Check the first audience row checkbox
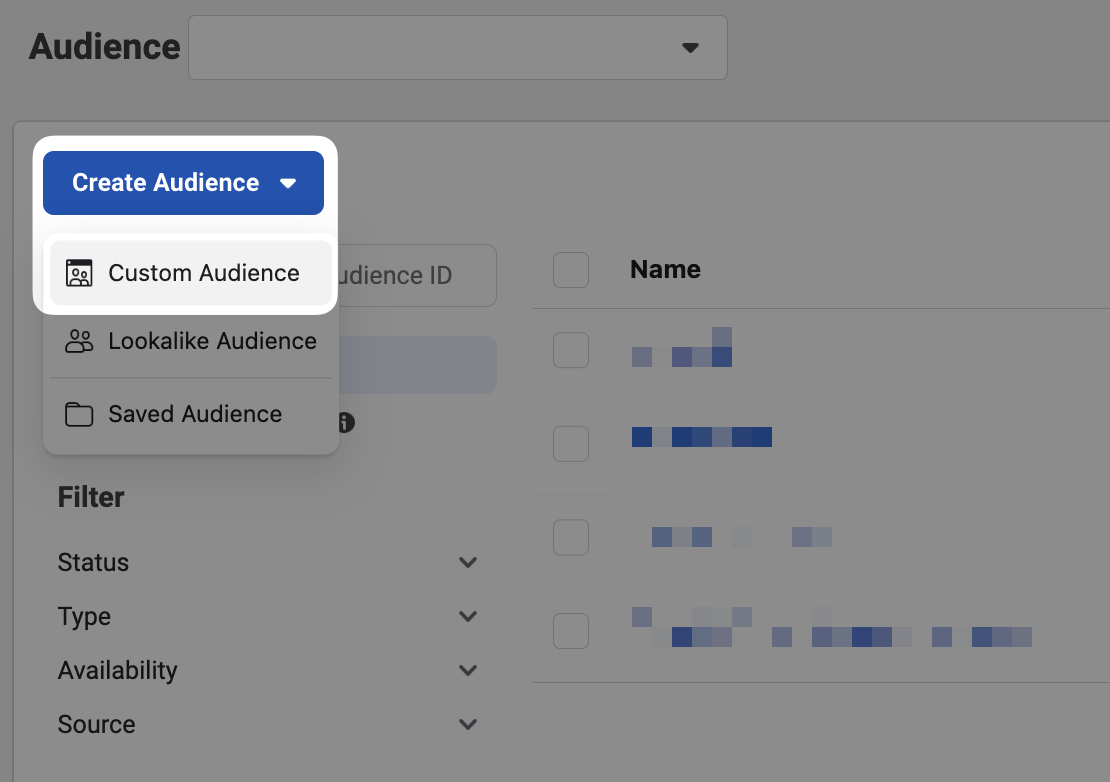The width and height of the screenshot is (1110, 782). (571, 350)
